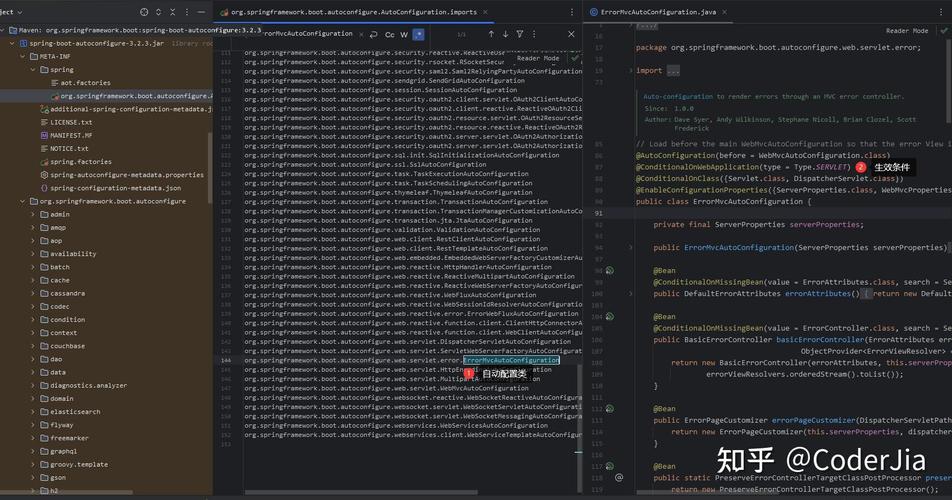Click ServerProperties type in field declaration
The height and width of the screenshot is (500, 952).
[x=750, y=225]
